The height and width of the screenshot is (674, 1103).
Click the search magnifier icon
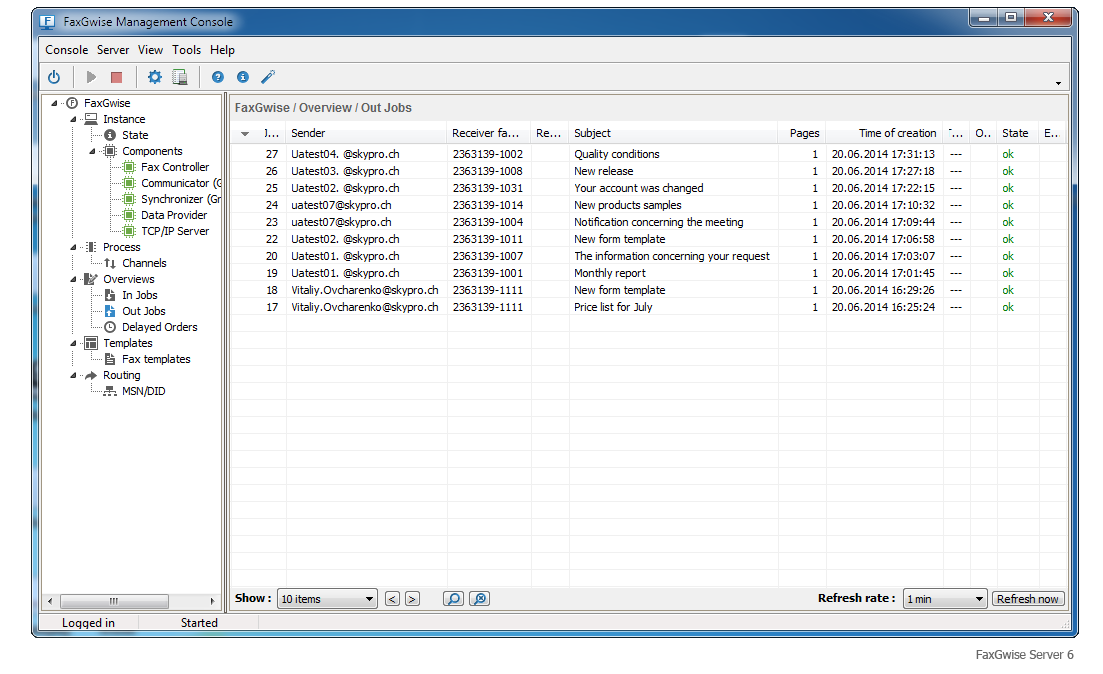[x=454, y=599]
